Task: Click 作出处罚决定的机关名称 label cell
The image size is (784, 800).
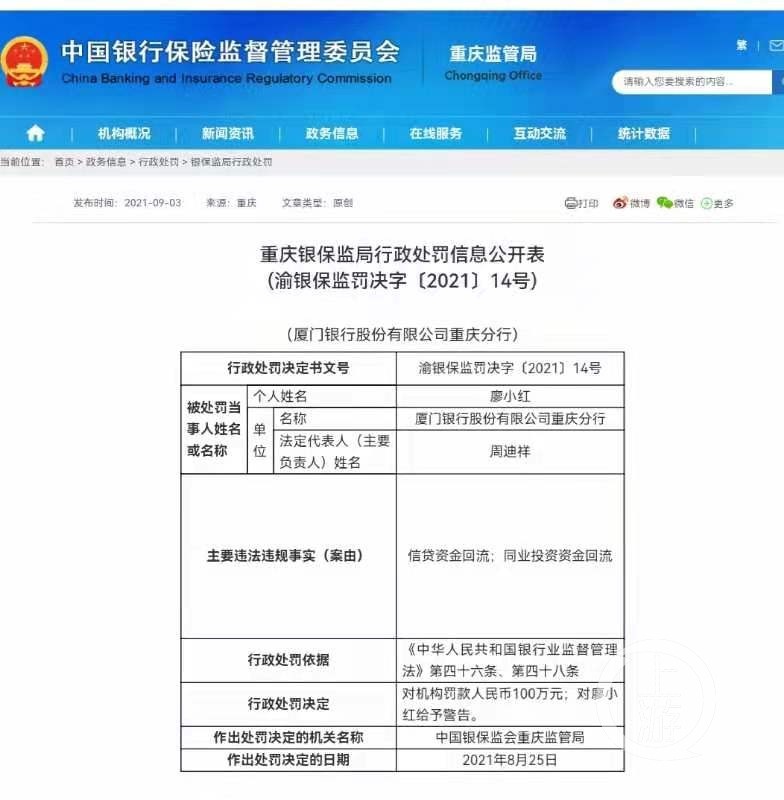Action: click(x=288, y=737)
